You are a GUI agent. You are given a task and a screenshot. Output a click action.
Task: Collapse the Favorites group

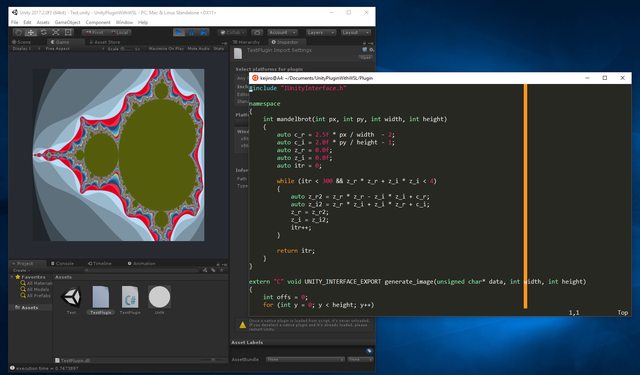[12, 277]
